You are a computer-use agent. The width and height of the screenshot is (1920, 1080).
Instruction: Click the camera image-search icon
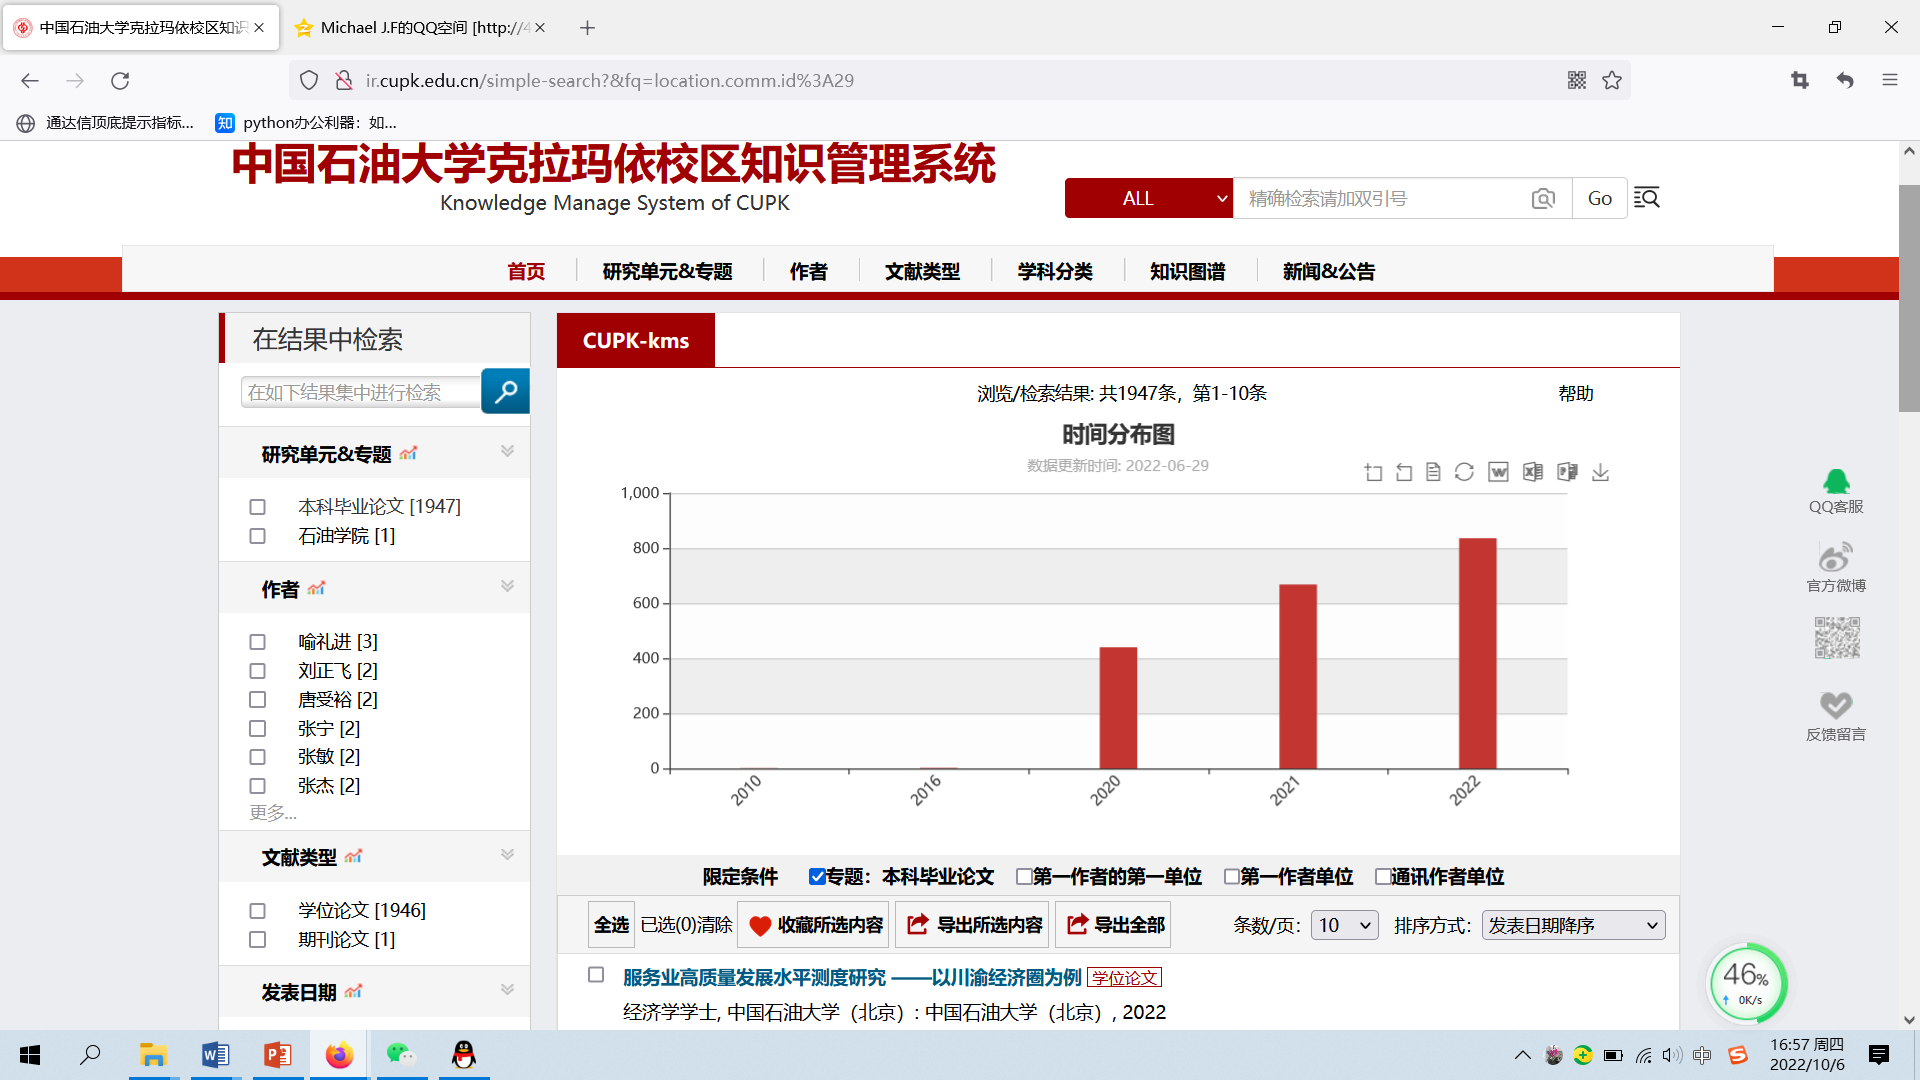(x=1543, y=198)
